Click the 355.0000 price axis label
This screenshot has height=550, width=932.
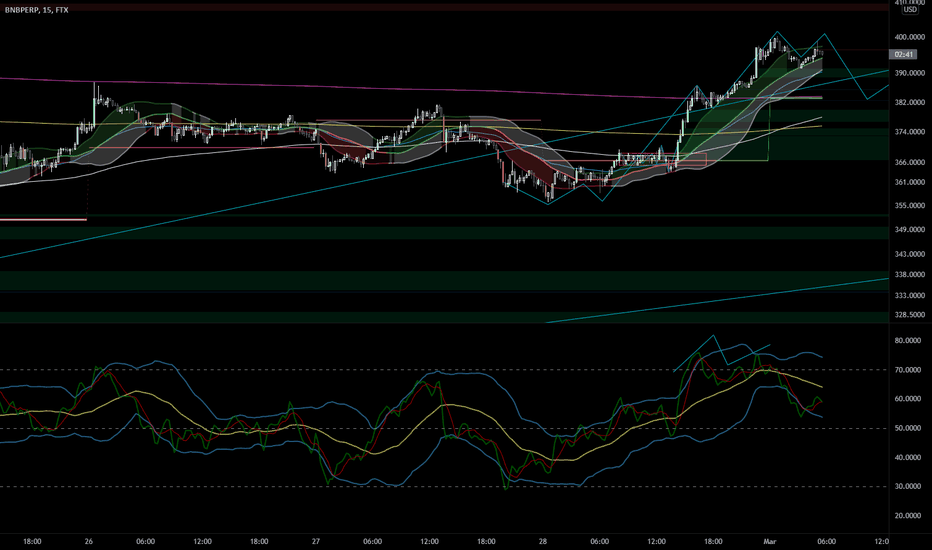(x=909, y=206)
